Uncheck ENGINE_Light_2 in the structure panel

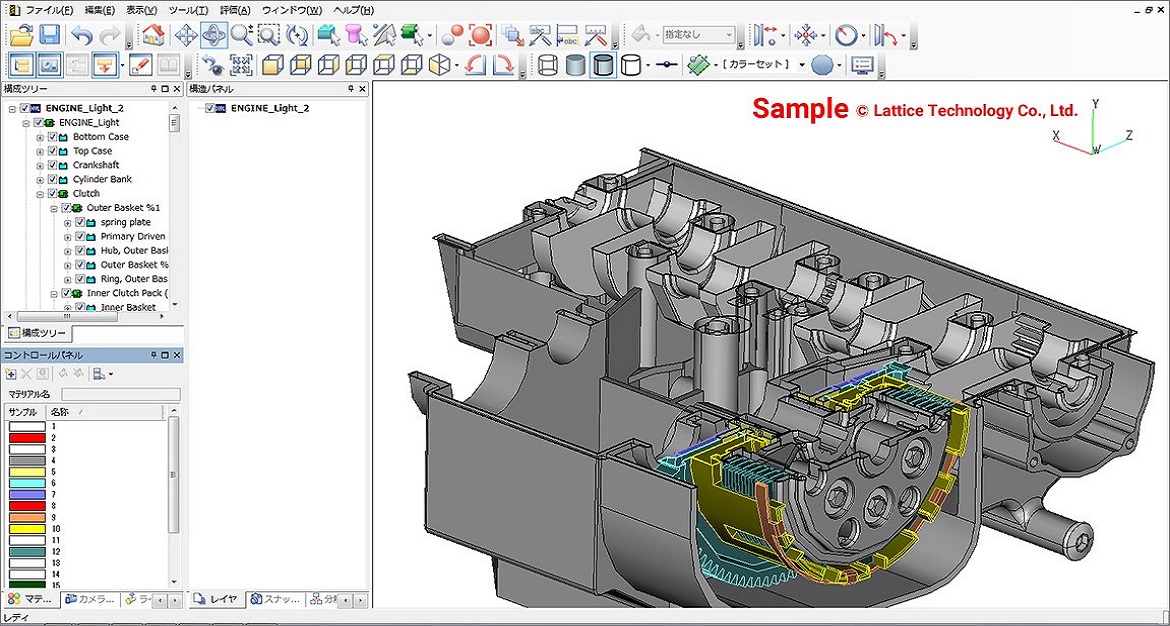210,108
